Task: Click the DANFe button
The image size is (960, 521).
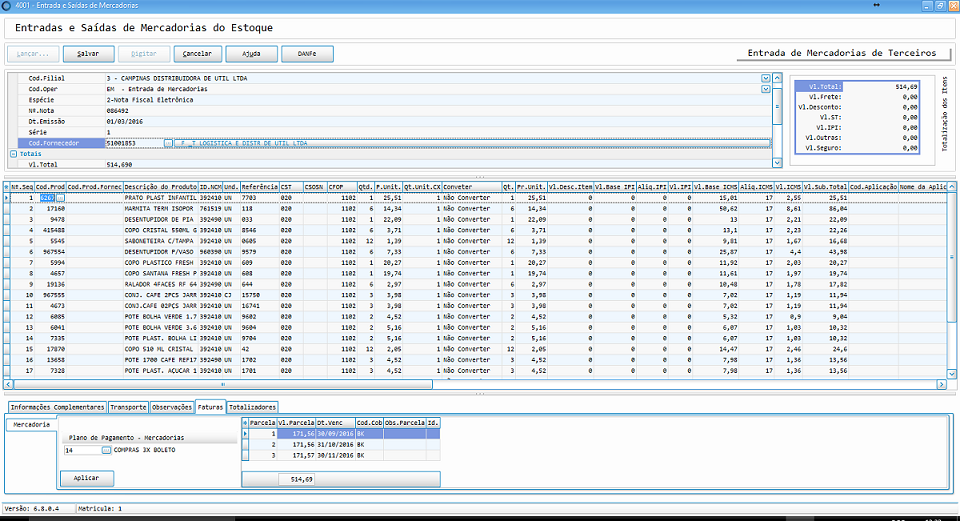Action: tap(307, 54)
